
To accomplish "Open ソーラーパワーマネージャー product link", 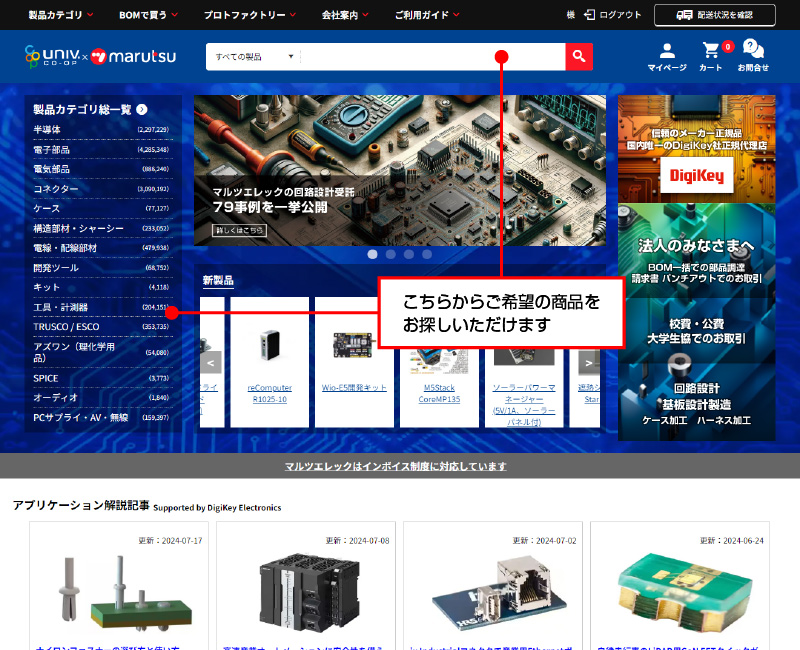I will [x=524, y=405].
